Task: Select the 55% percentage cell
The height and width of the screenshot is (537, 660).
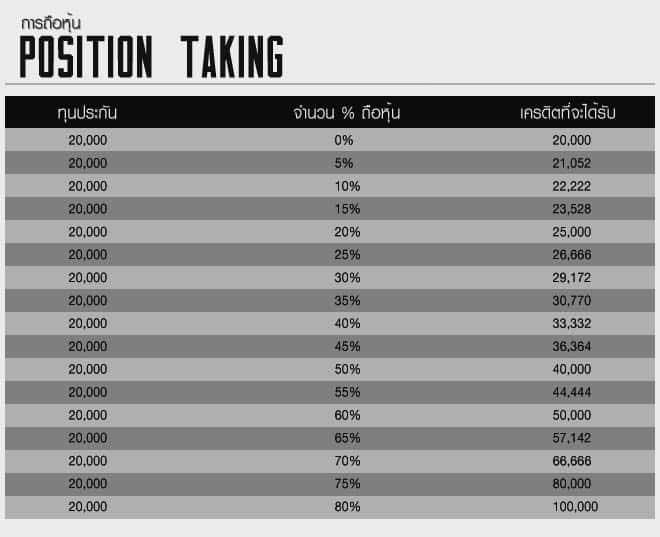Action: 347,392
